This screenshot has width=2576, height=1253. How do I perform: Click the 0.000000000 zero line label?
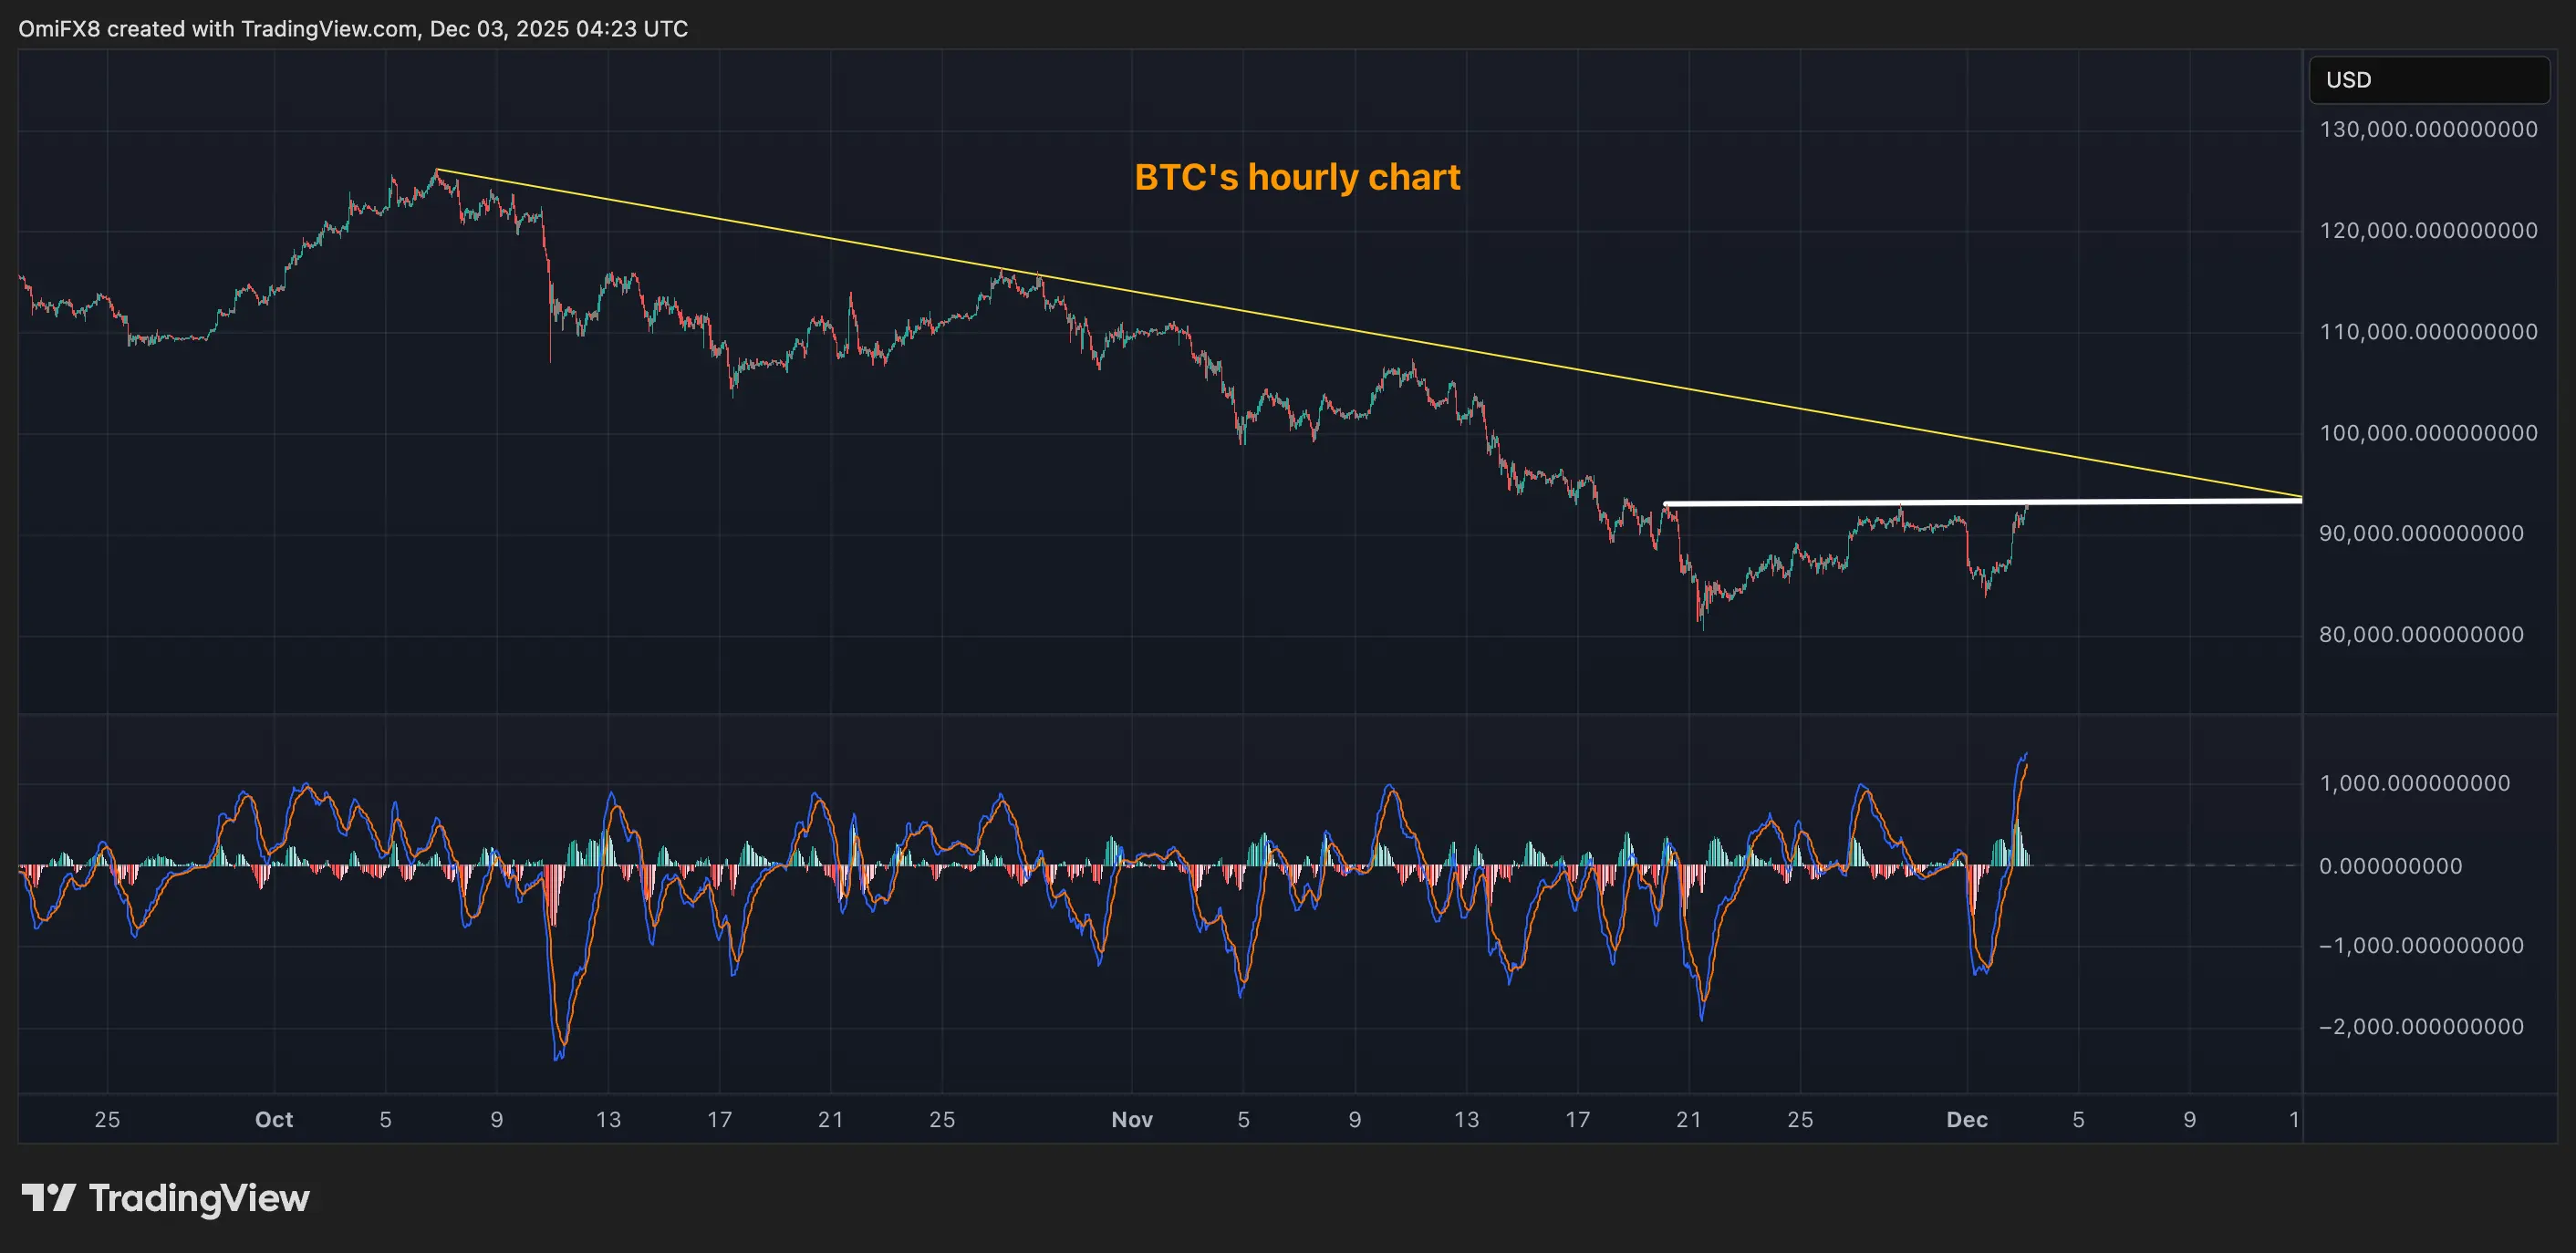point(2394,866)
